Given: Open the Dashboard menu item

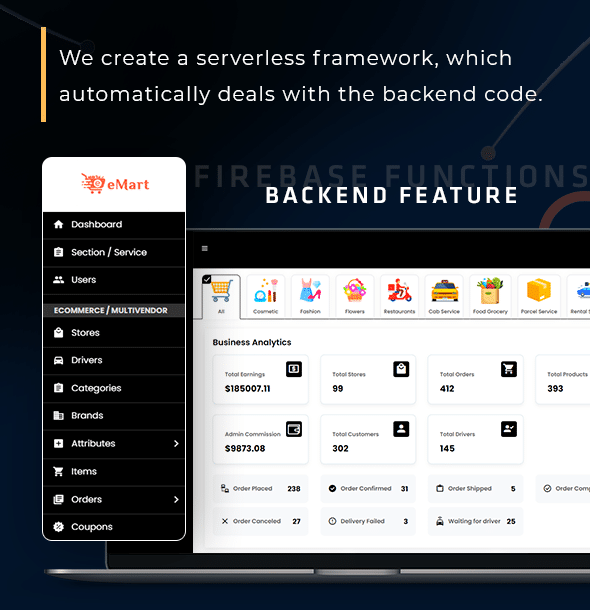Looking at the screenshot, I should 114,225.
